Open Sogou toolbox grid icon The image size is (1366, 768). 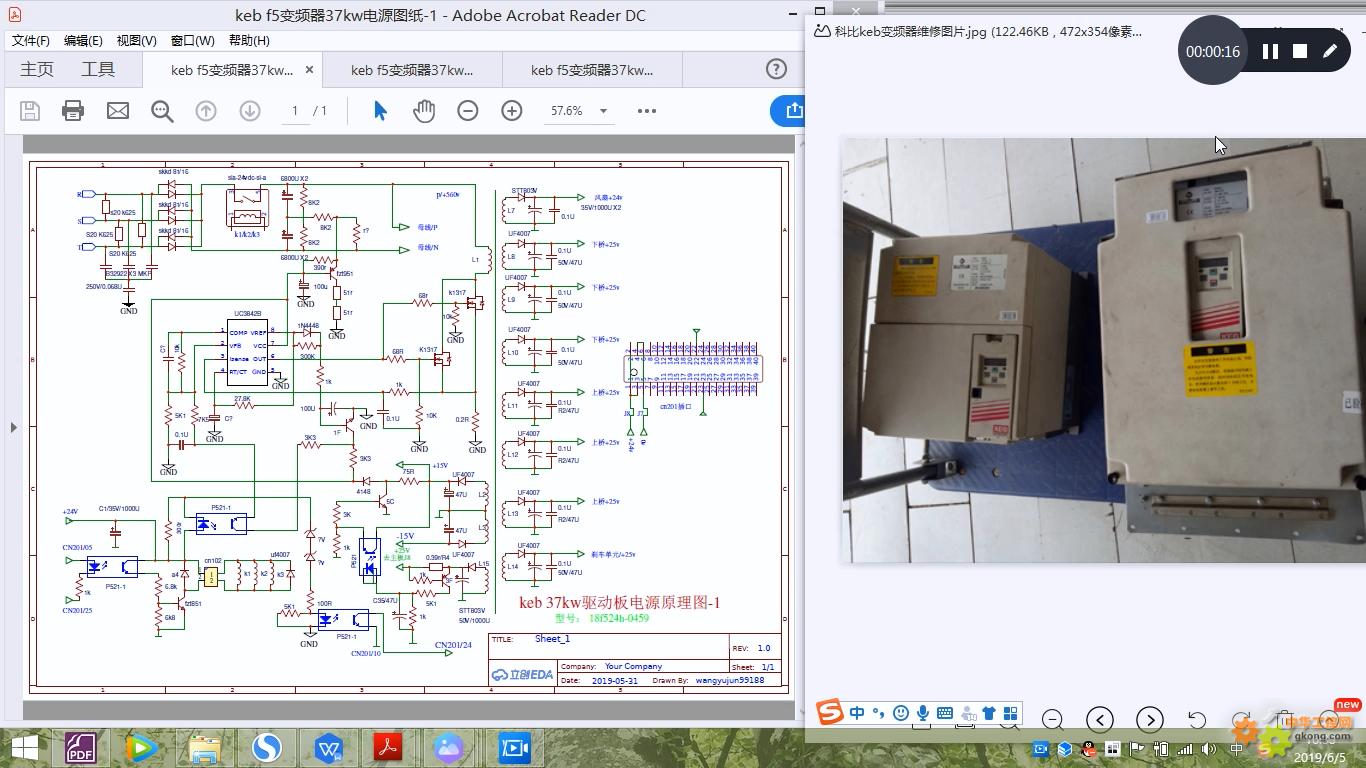(x=1010, y=713)
